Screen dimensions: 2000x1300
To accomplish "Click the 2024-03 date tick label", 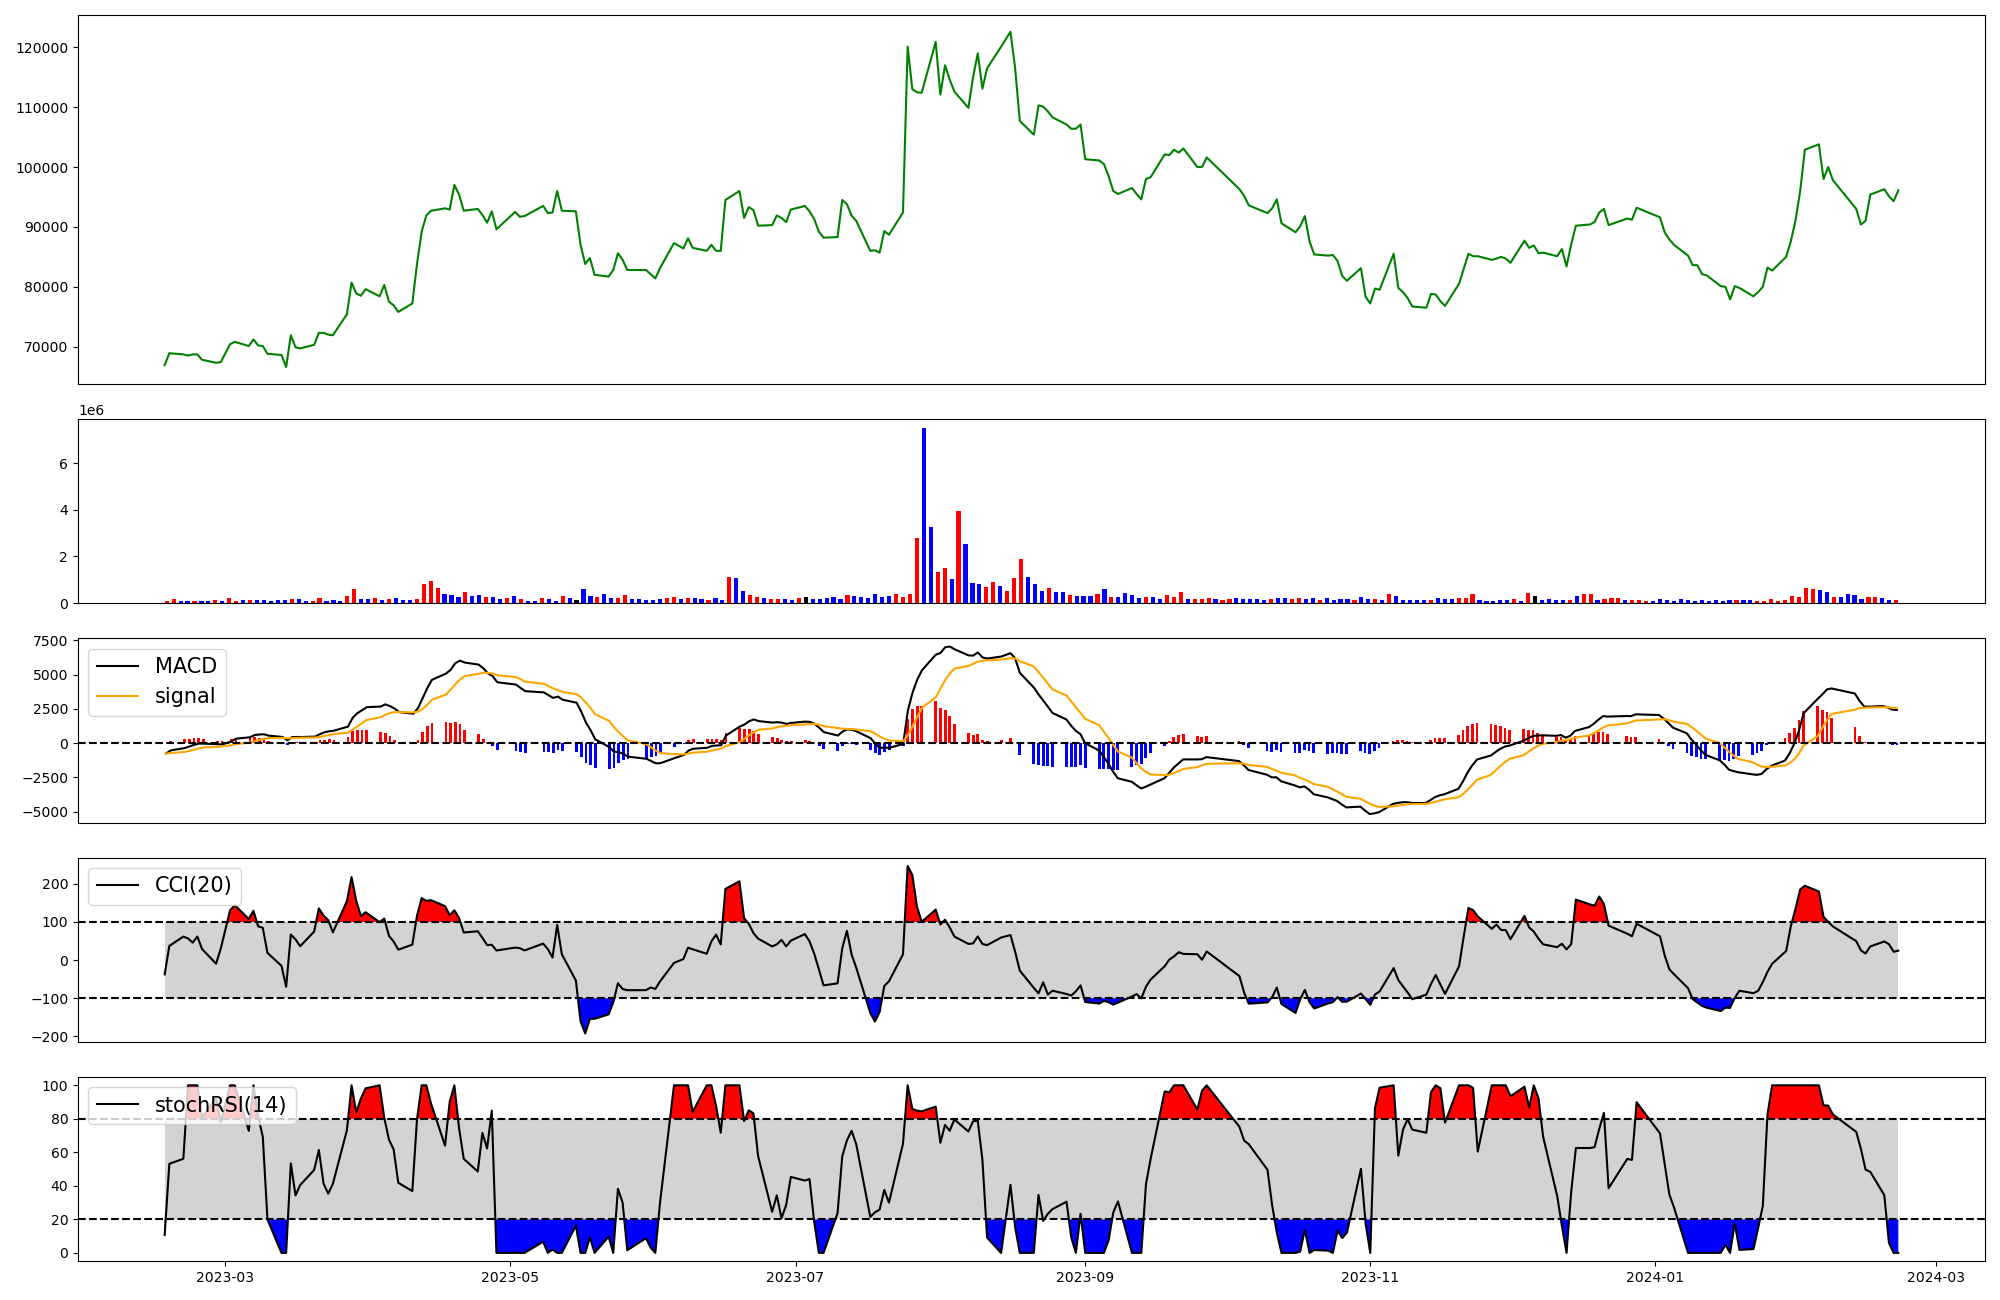I will pos(1937,1277).
